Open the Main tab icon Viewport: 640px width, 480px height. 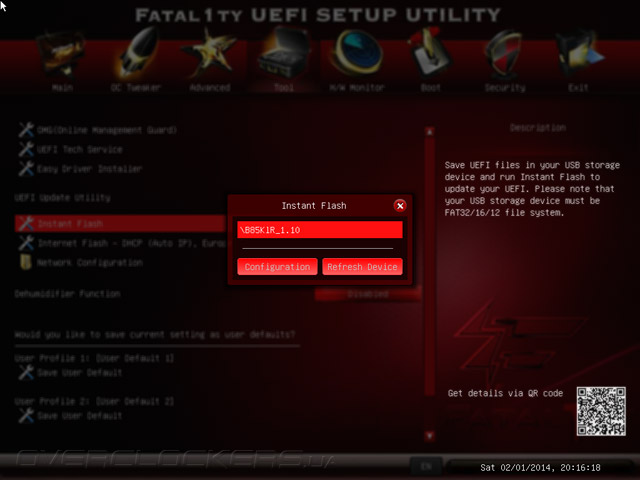61,55
